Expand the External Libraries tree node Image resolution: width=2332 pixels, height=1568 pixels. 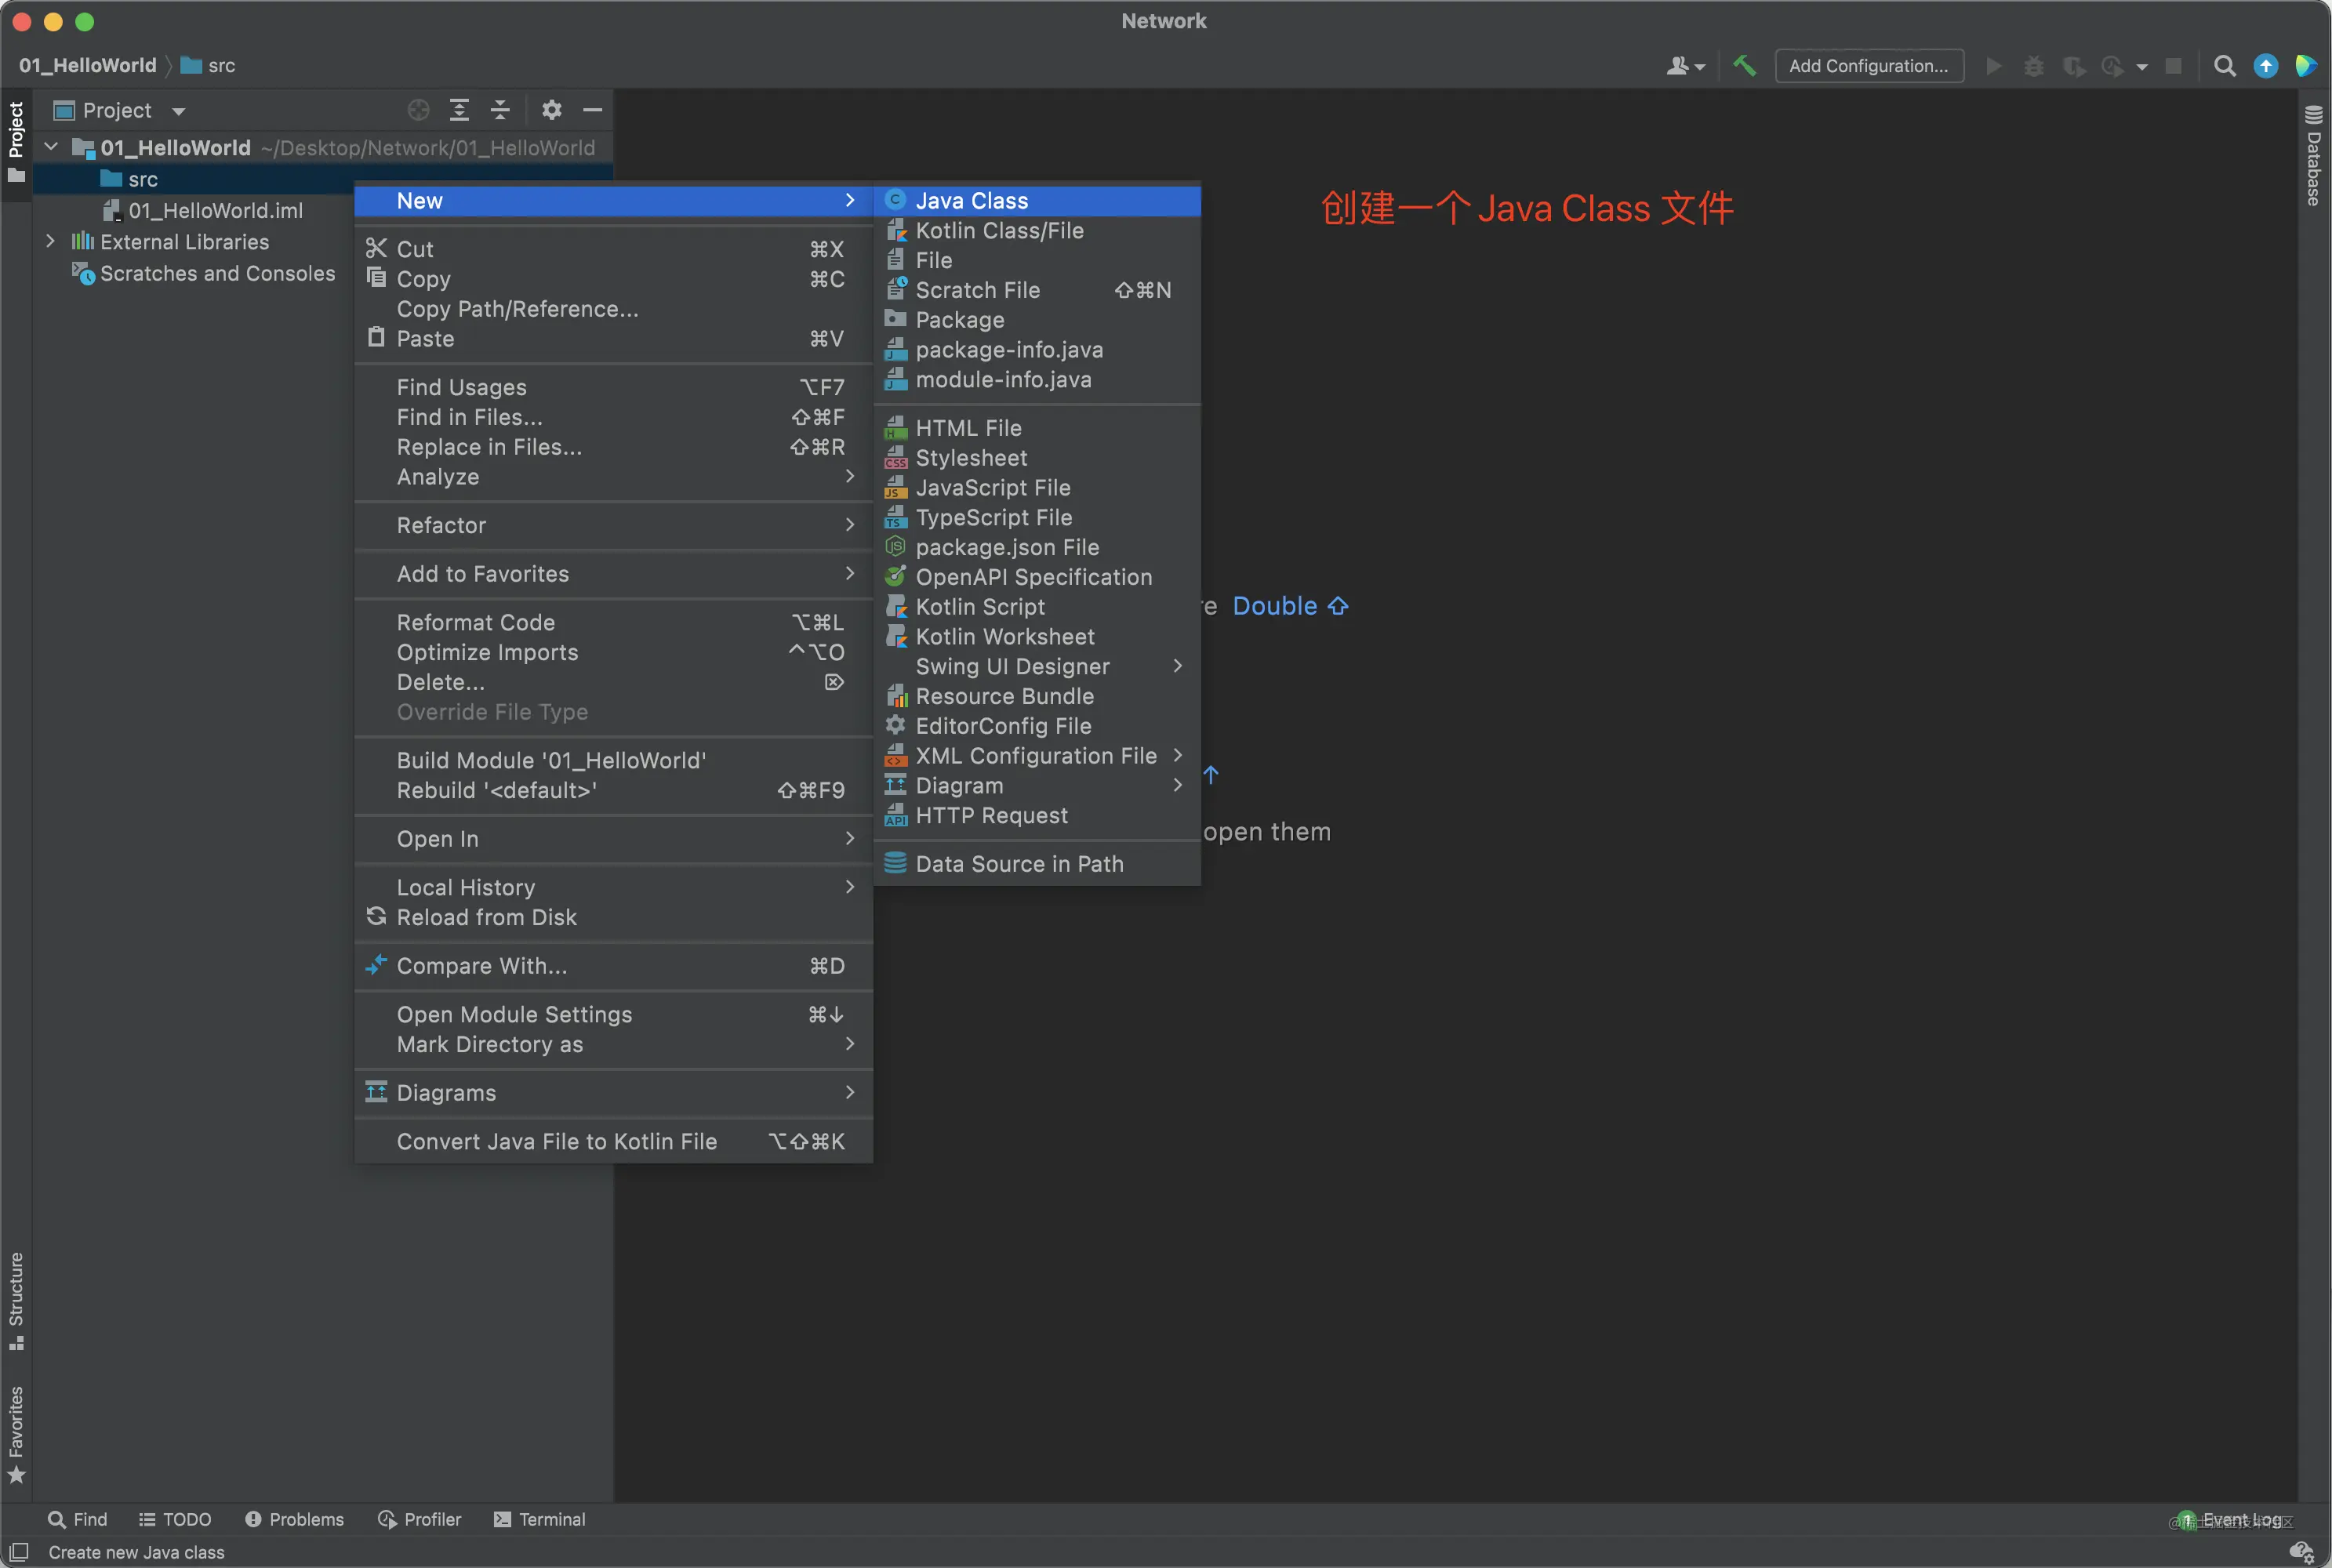coord(50,242)
